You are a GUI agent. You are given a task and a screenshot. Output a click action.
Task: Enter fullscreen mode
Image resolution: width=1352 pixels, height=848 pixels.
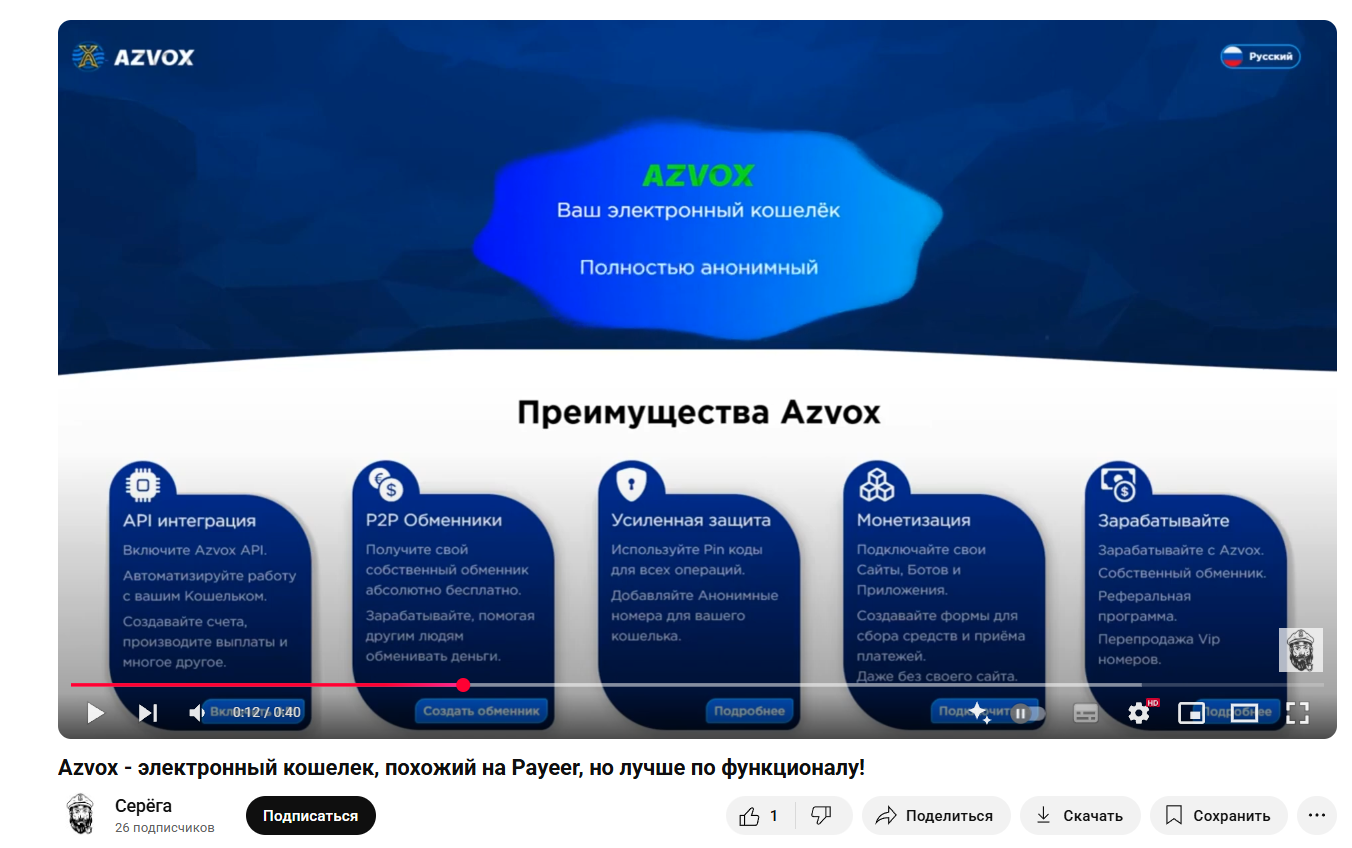tap(1297, 713)
